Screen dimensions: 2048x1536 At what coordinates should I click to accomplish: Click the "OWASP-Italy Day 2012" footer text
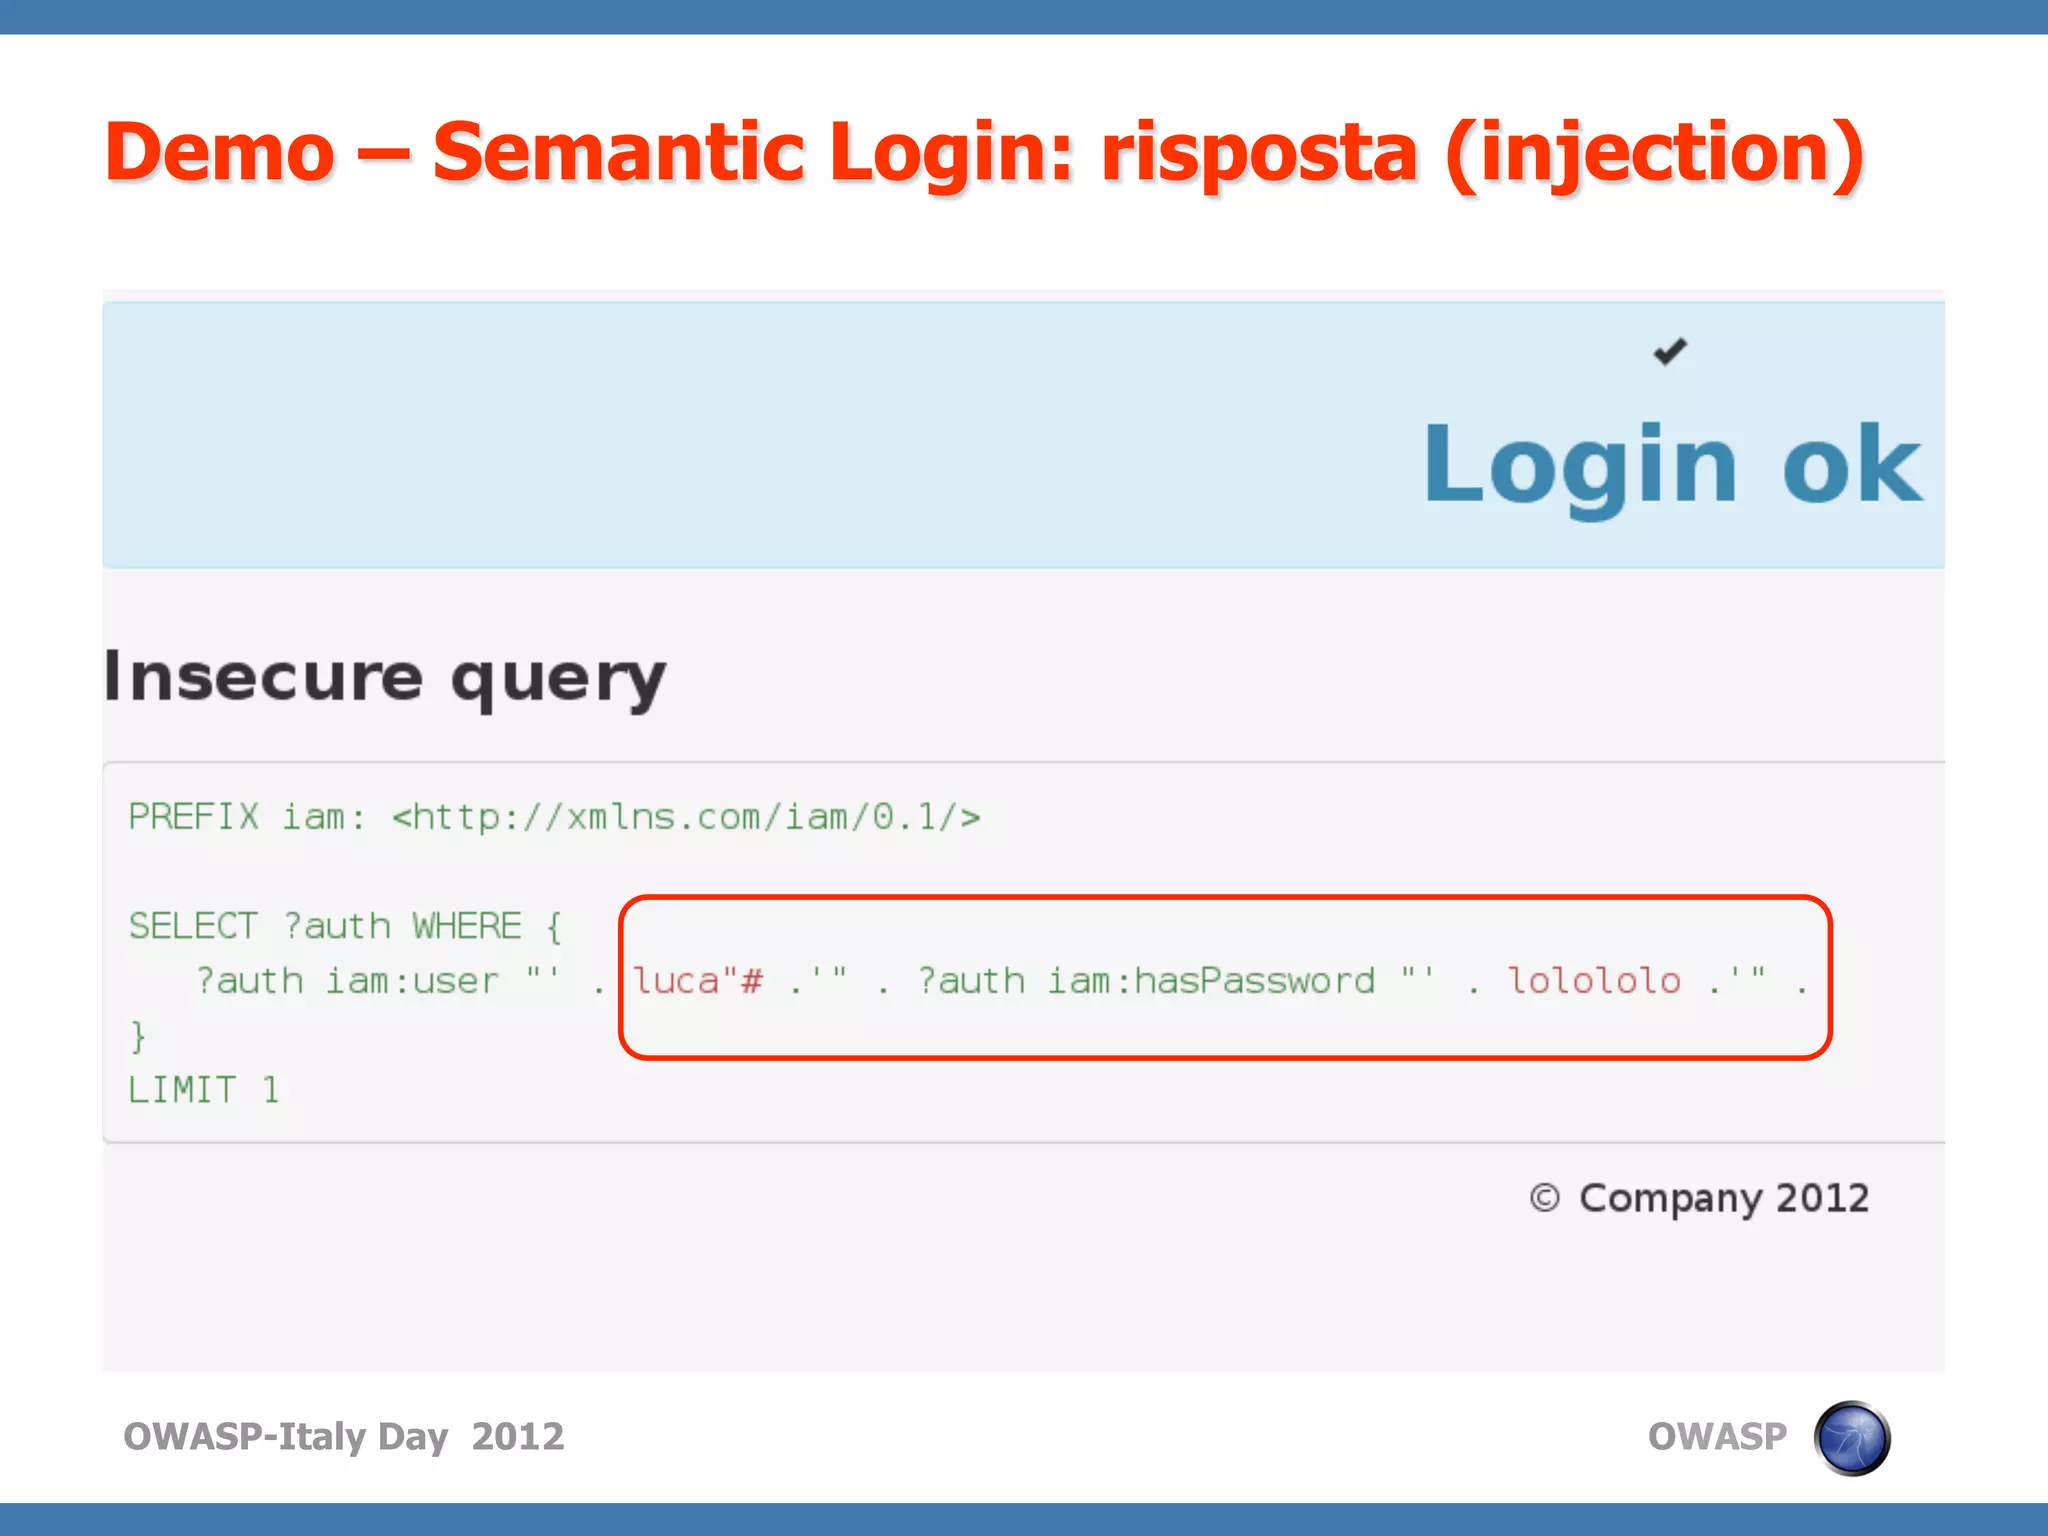coord(344,1437)
